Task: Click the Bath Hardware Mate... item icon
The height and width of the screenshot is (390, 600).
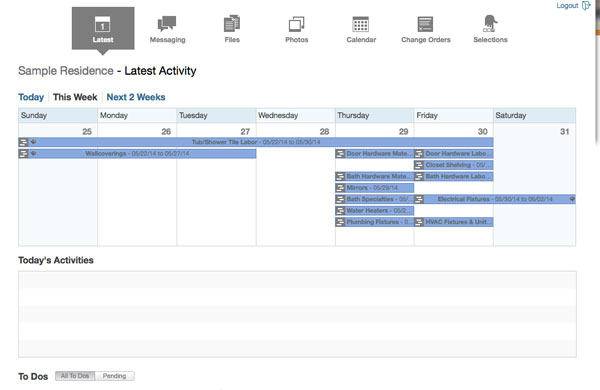Action: 340,176
